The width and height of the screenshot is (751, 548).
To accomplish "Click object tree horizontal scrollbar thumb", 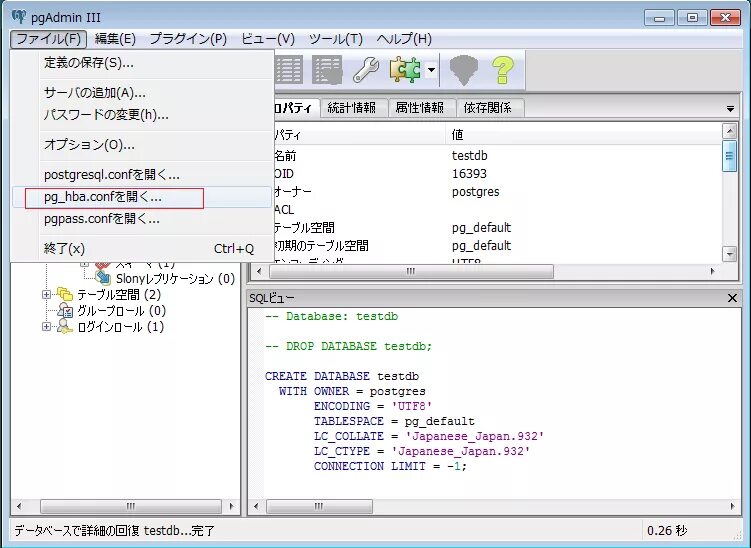I will coord(131,506).
